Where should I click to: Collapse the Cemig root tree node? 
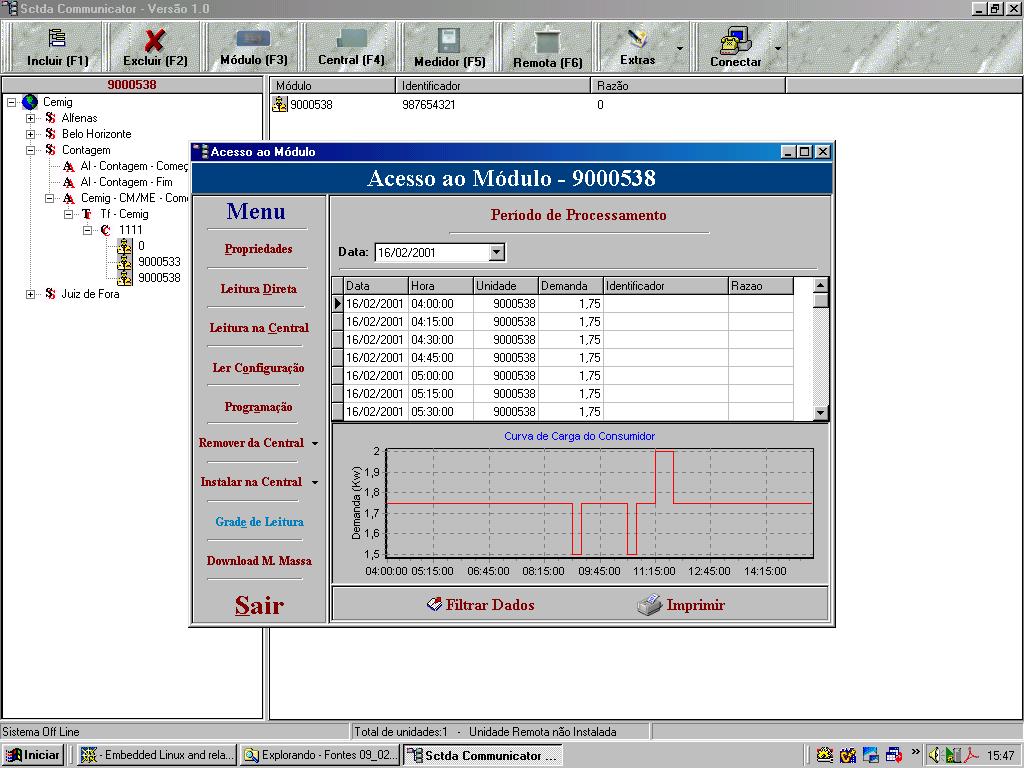point(12,103)
